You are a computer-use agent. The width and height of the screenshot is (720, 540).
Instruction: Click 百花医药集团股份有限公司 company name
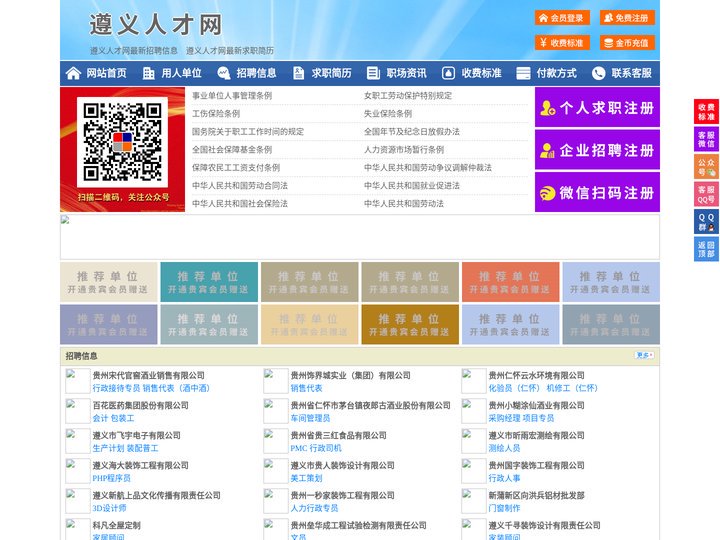click(x=141, y=405)
